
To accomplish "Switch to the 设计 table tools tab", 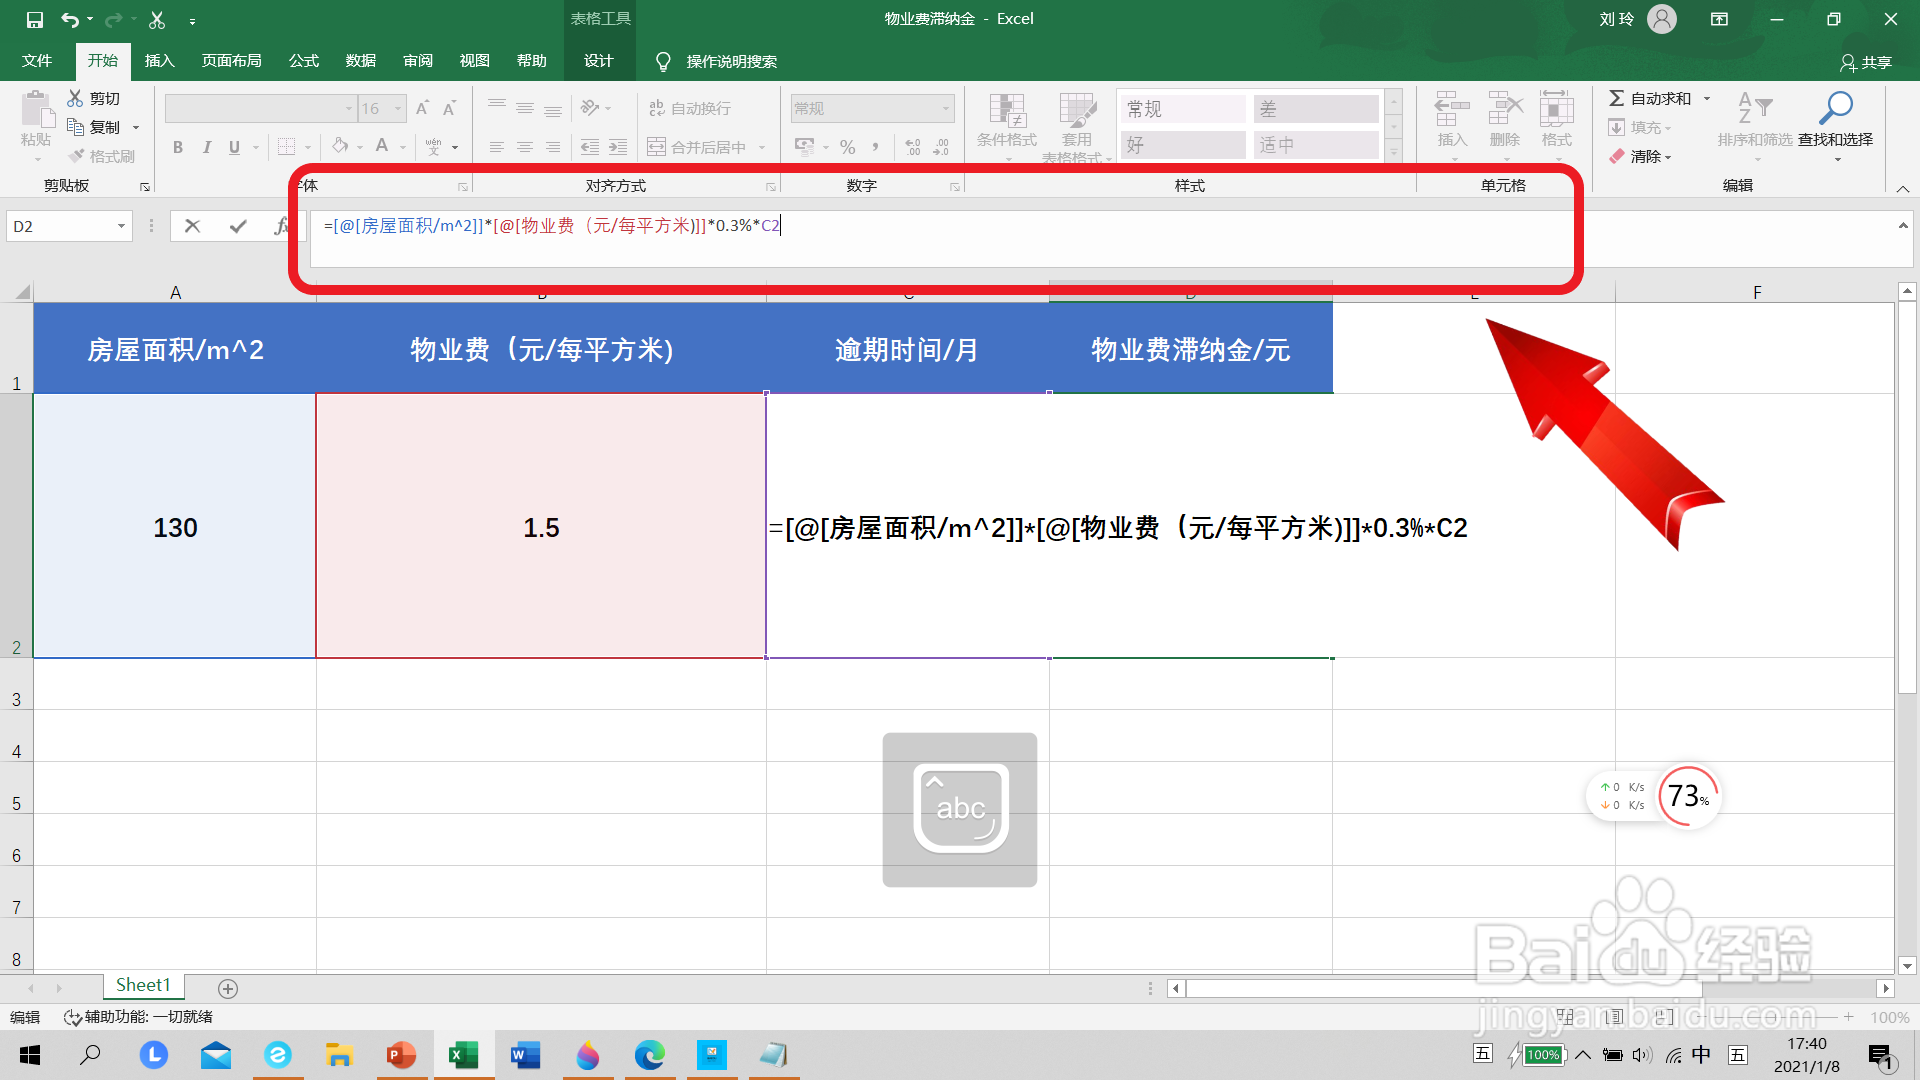I will tap(598, 61).
